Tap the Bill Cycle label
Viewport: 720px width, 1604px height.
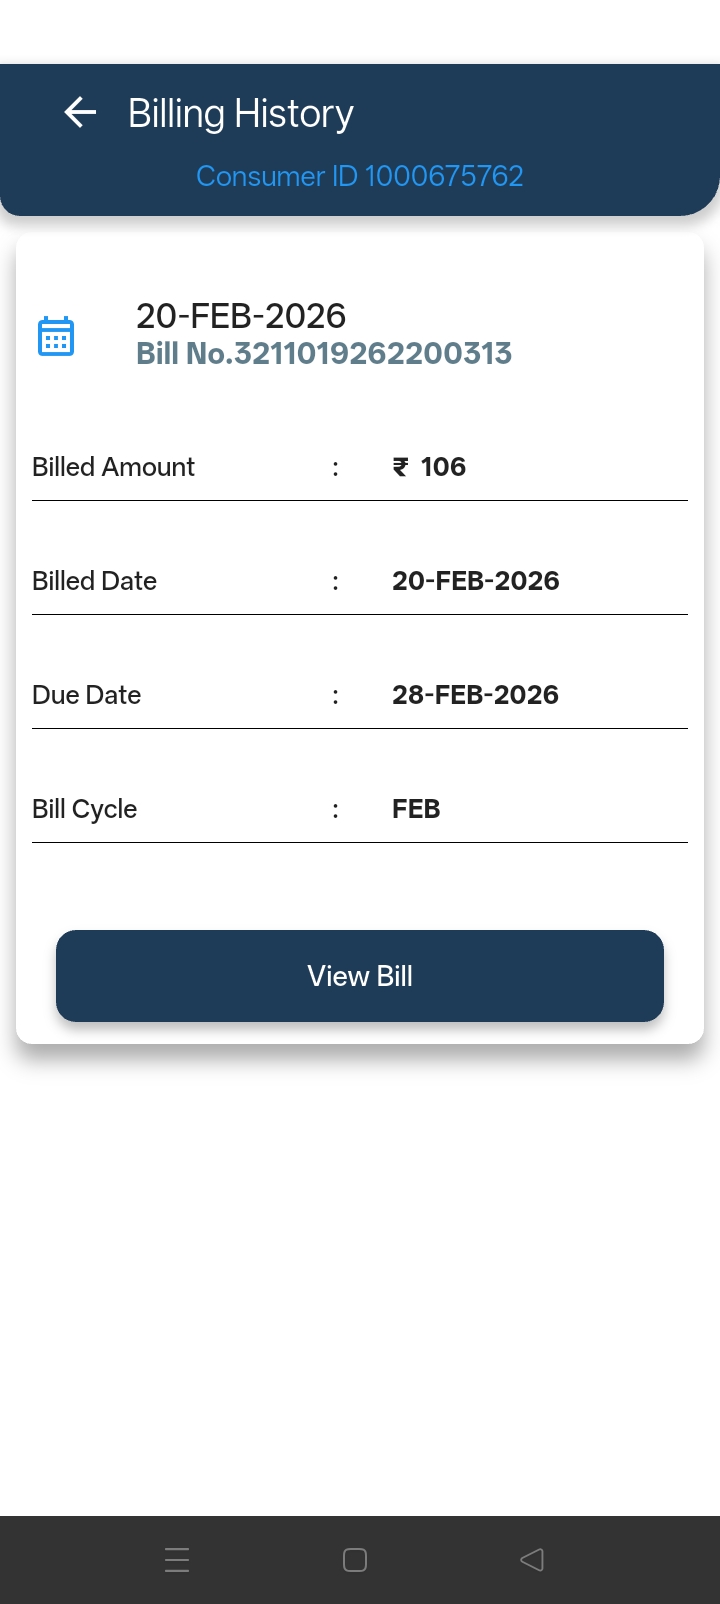84,809
